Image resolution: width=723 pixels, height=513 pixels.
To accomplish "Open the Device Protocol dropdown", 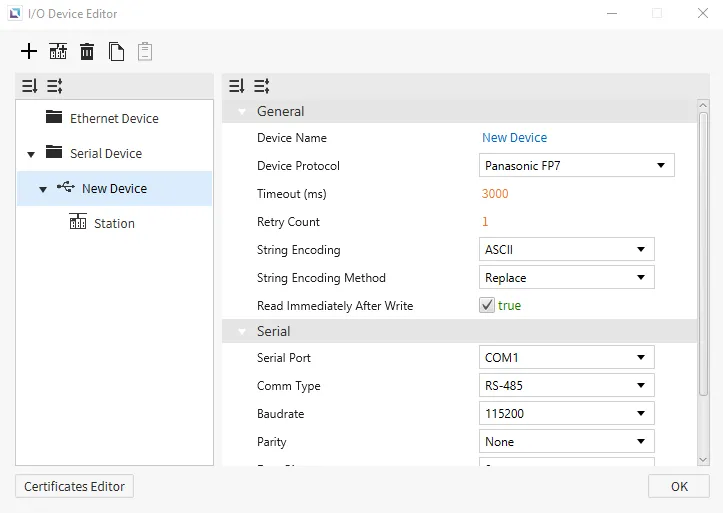I will pos(577,165).
